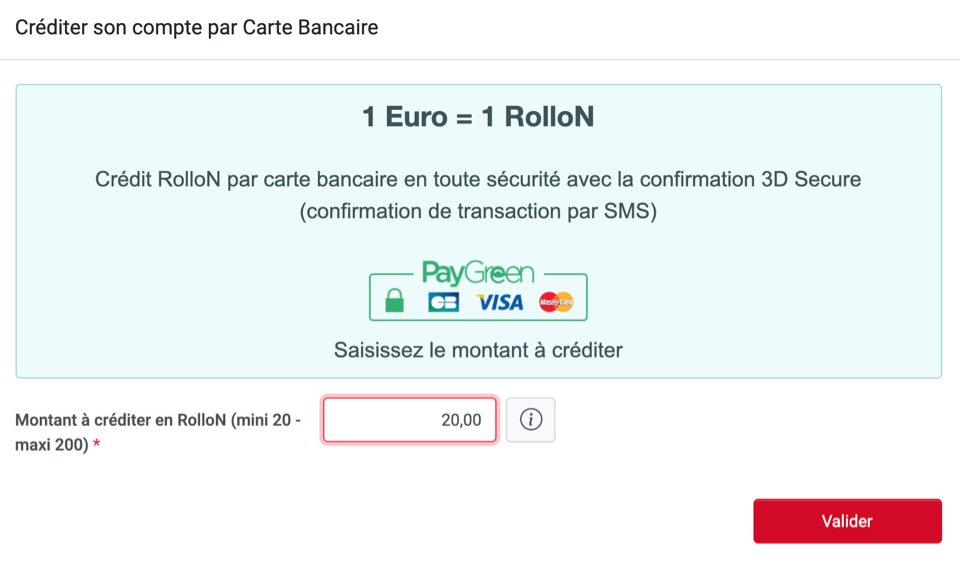The width and height of the screenshot is (960, 563).
Task: Click the 3D Secure description sentence
Action: point(478,179)
